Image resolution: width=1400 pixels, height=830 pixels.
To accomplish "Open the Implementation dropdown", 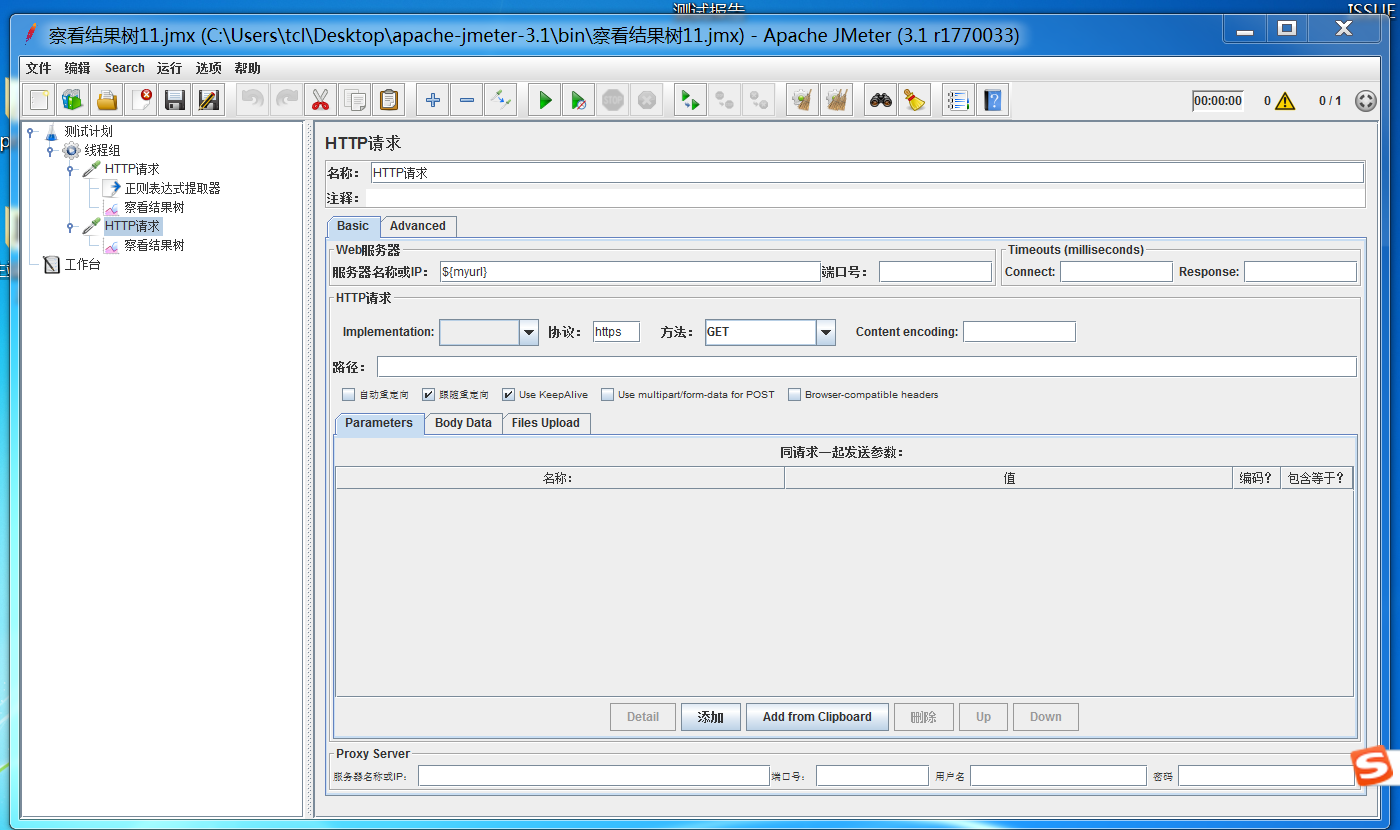I will click(529, 332).
